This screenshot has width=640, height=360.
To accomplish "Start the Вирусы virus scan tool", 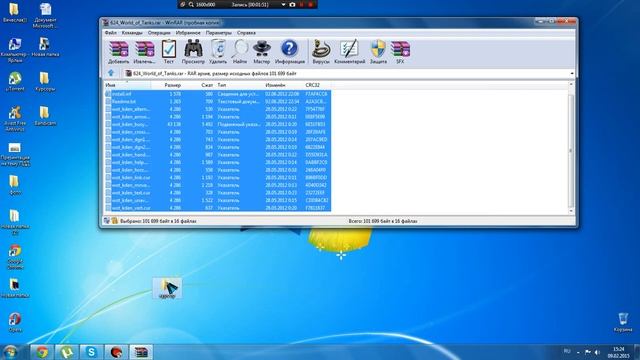I will tap(321, 52).
